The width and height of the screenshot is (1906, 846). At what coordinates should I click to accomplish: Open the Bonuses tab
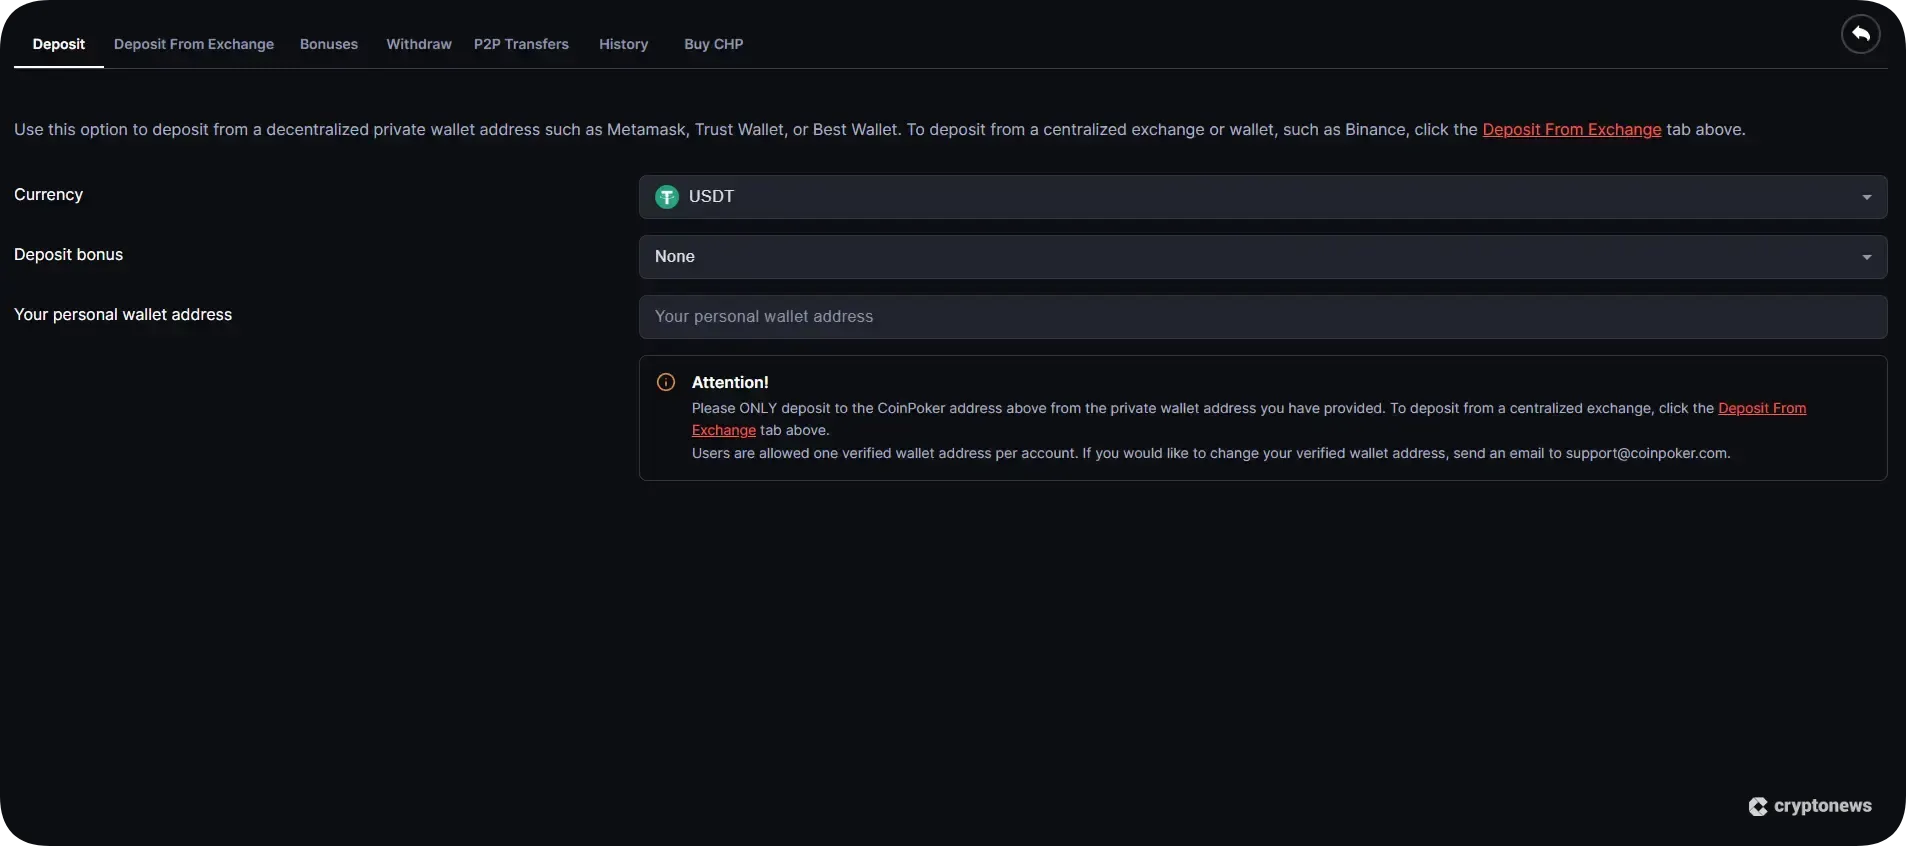[329, 44]
